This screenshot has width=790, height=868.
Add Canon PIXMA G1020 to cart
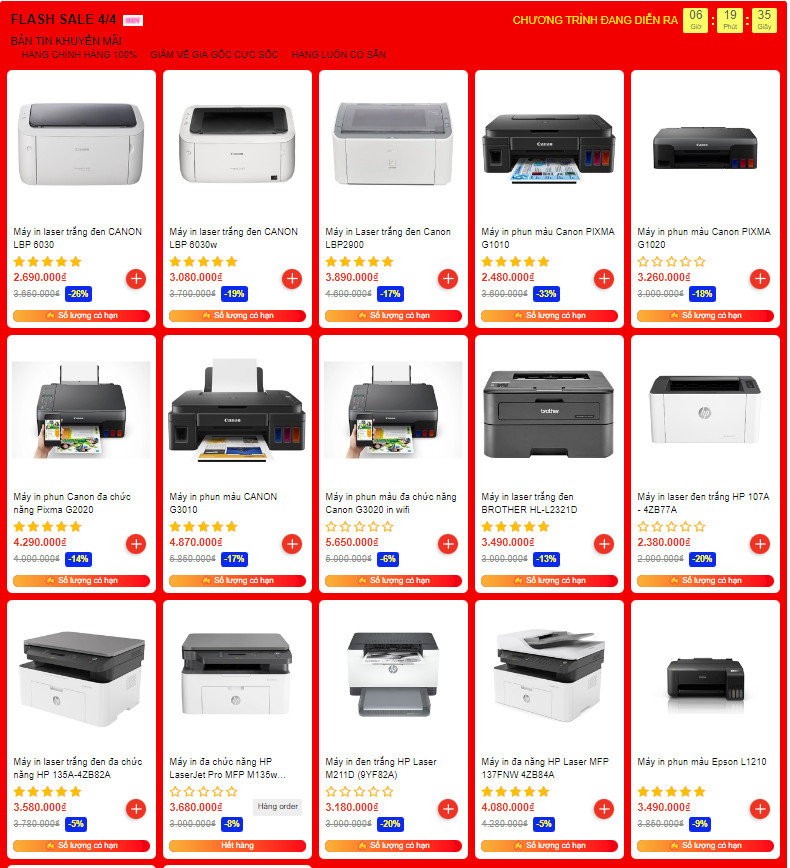(760, 278)
